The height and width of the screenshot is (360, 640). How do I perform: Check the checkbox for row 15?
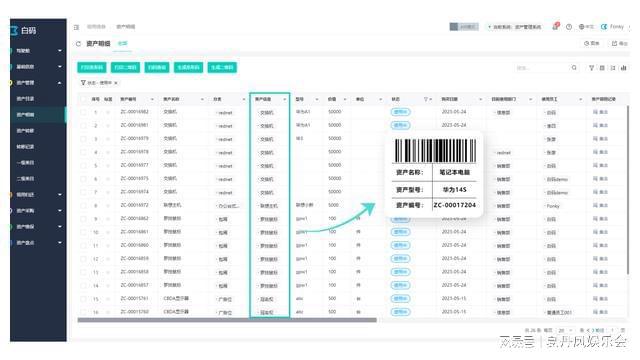tap(84, 299)
